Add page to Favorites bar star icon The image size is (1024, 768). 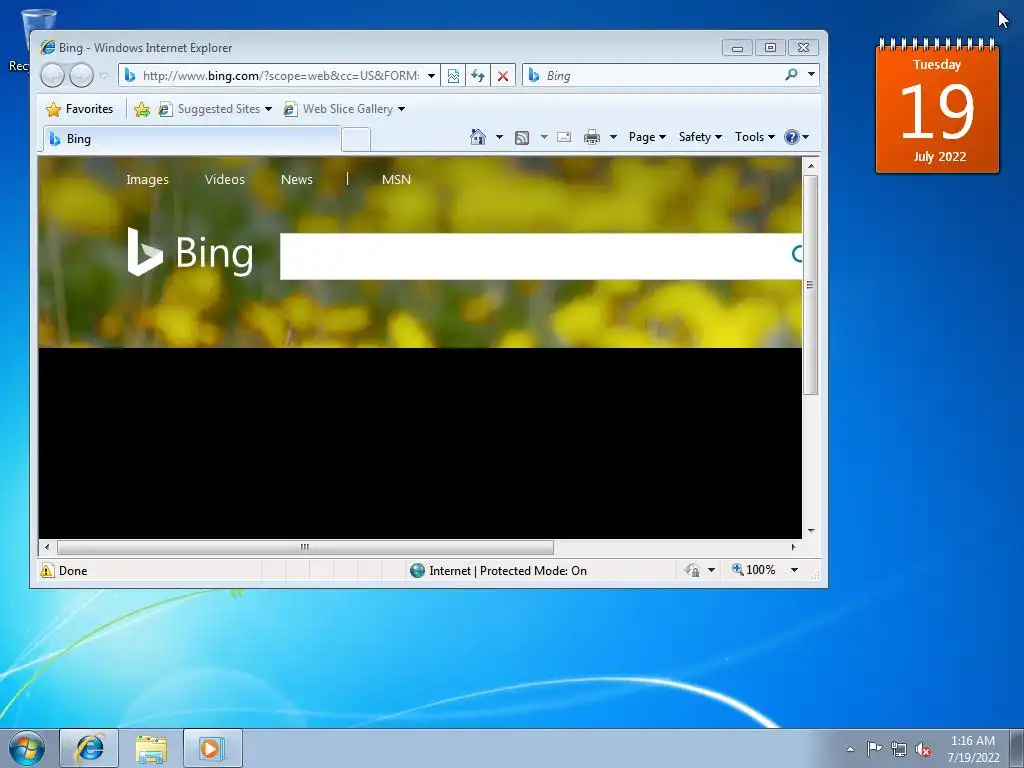pos(142,109)
